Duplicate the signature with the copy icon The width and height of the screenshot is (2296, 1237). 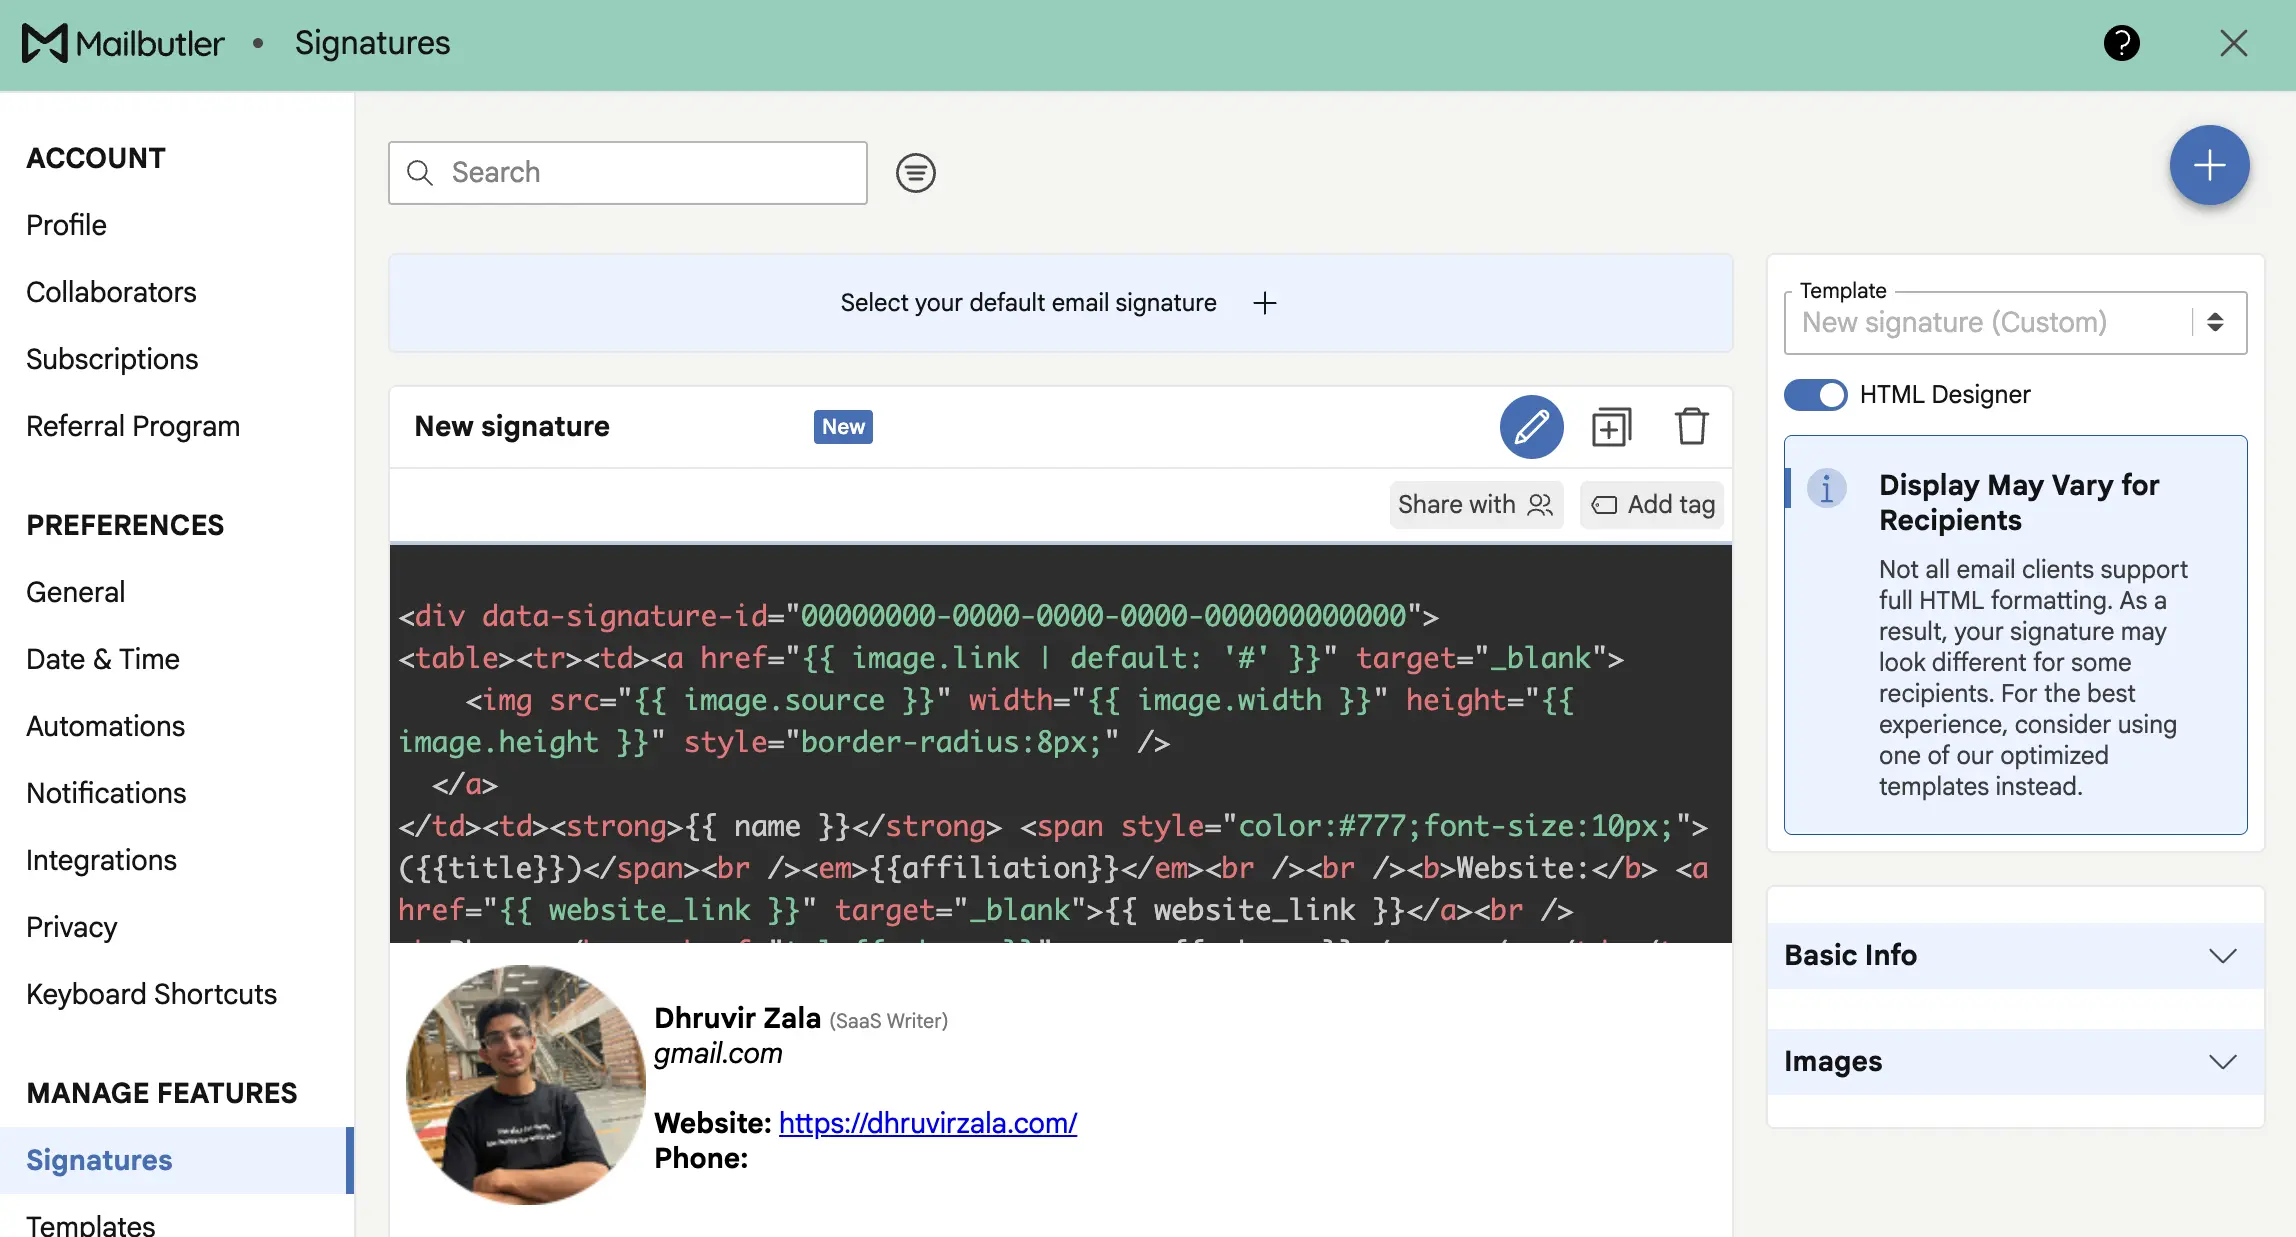pyautogui.click(x=1611, y=427)
